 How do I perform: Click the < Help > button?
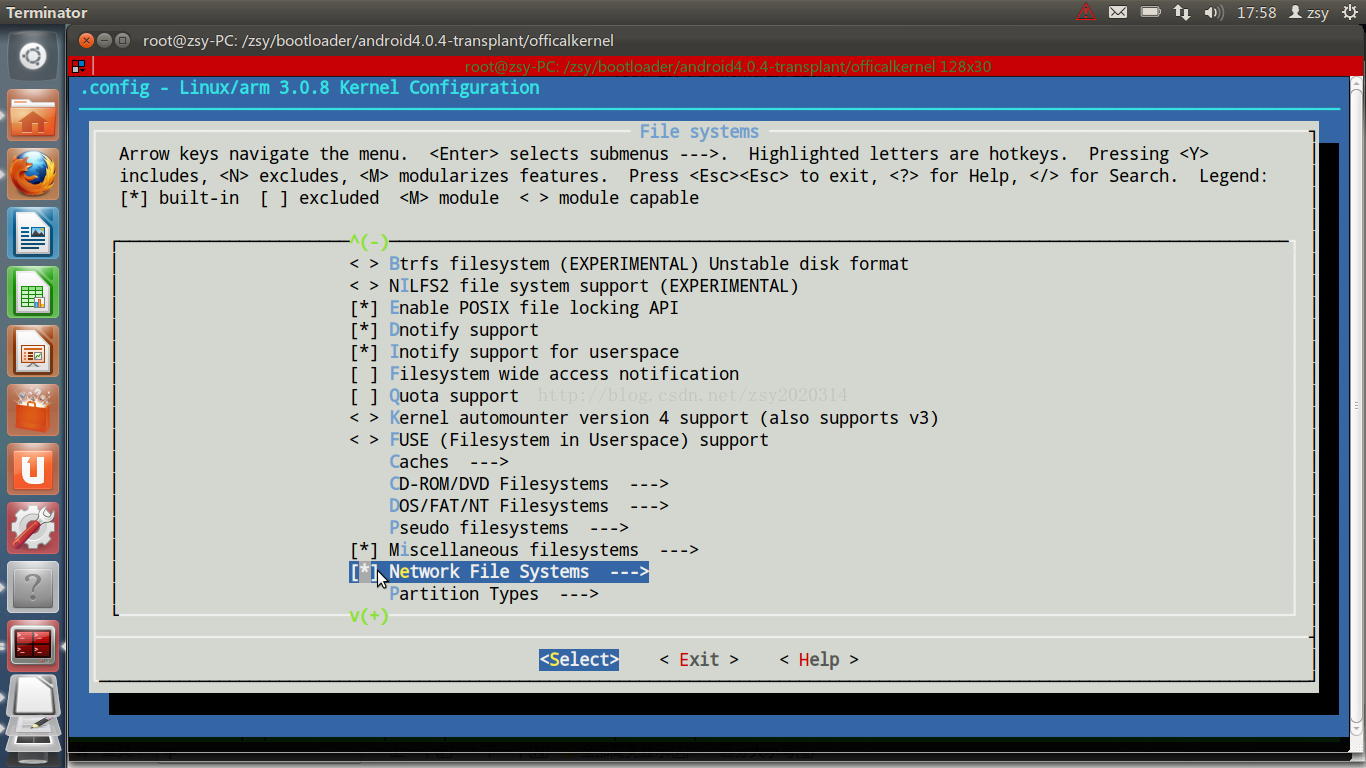coord(819,660)
